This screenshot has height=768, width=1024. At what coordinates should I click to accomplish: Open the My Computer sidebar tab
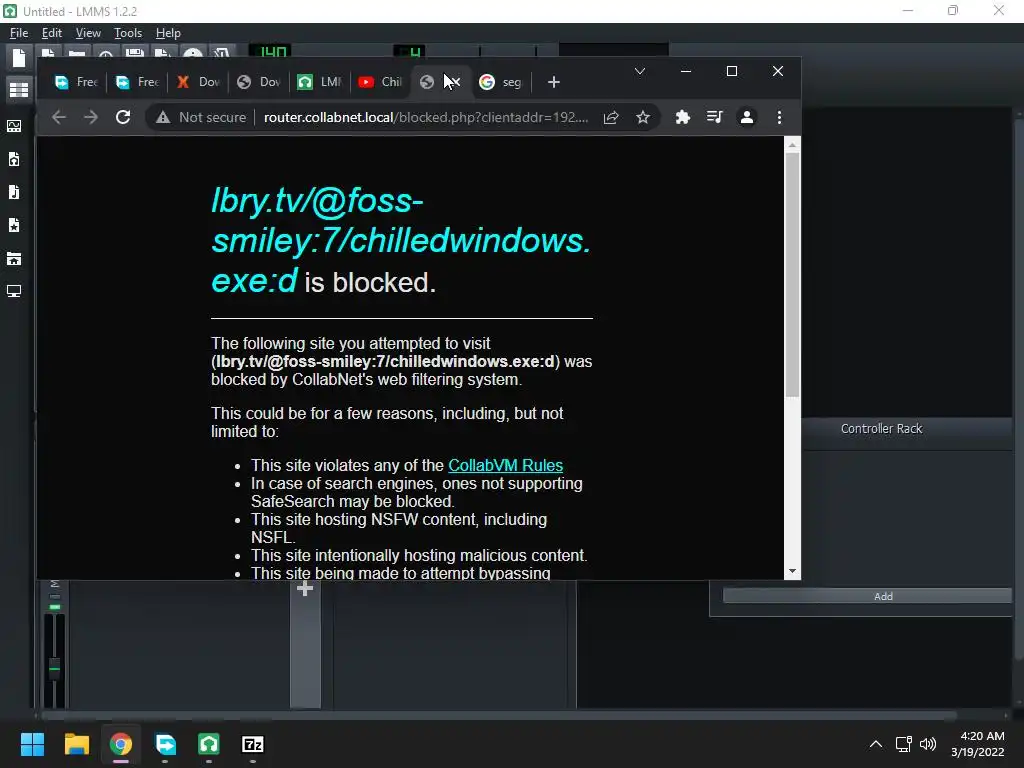(x=14, y=291)
